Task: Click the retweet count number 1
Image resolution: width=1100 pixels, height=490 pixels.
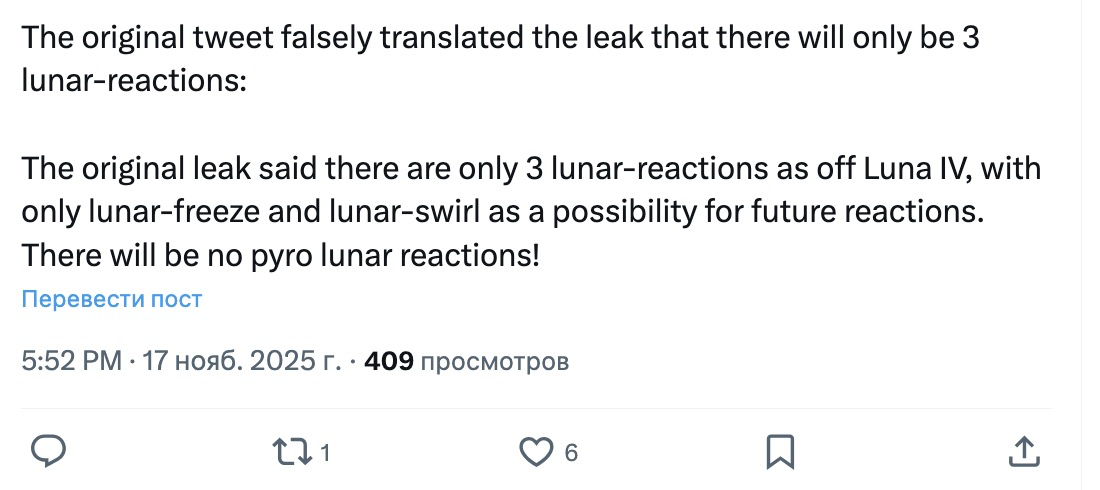Action: (325, 453)
